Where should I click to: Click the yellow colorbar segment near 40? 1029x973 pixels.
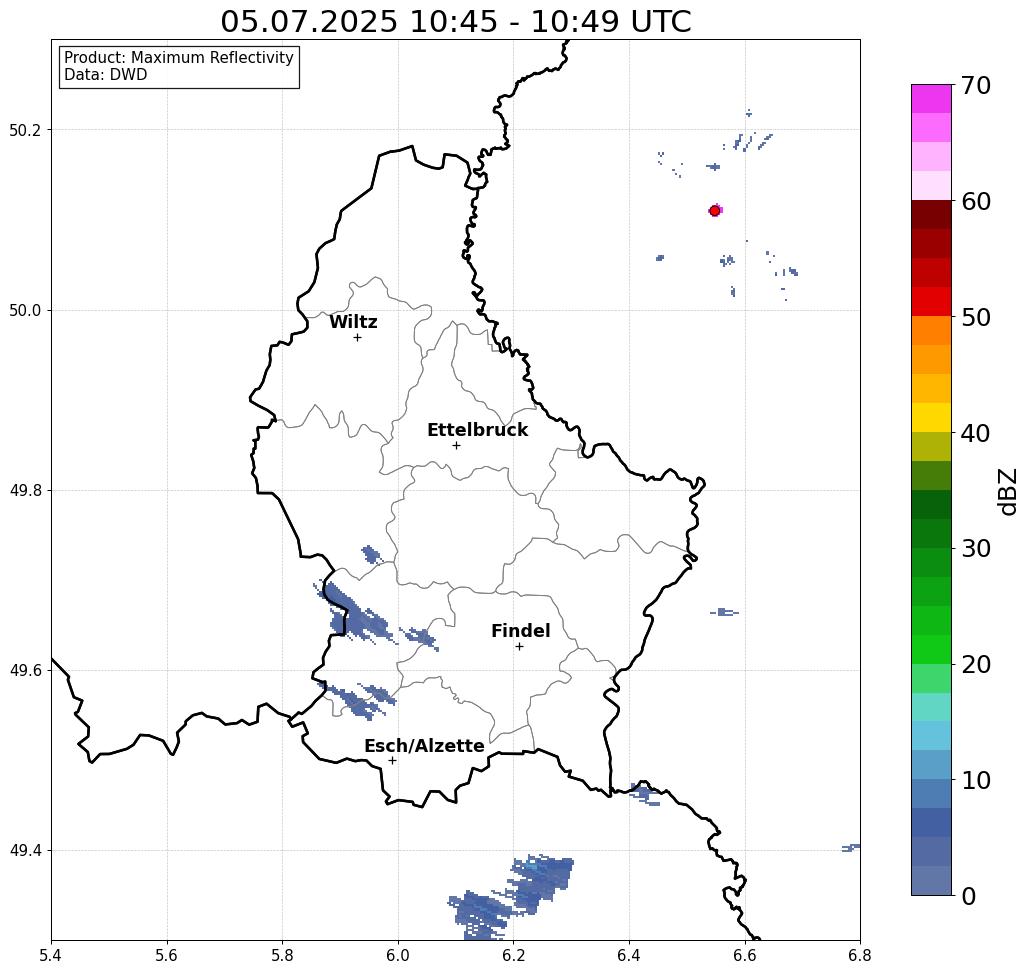click(x=931, y=417)
